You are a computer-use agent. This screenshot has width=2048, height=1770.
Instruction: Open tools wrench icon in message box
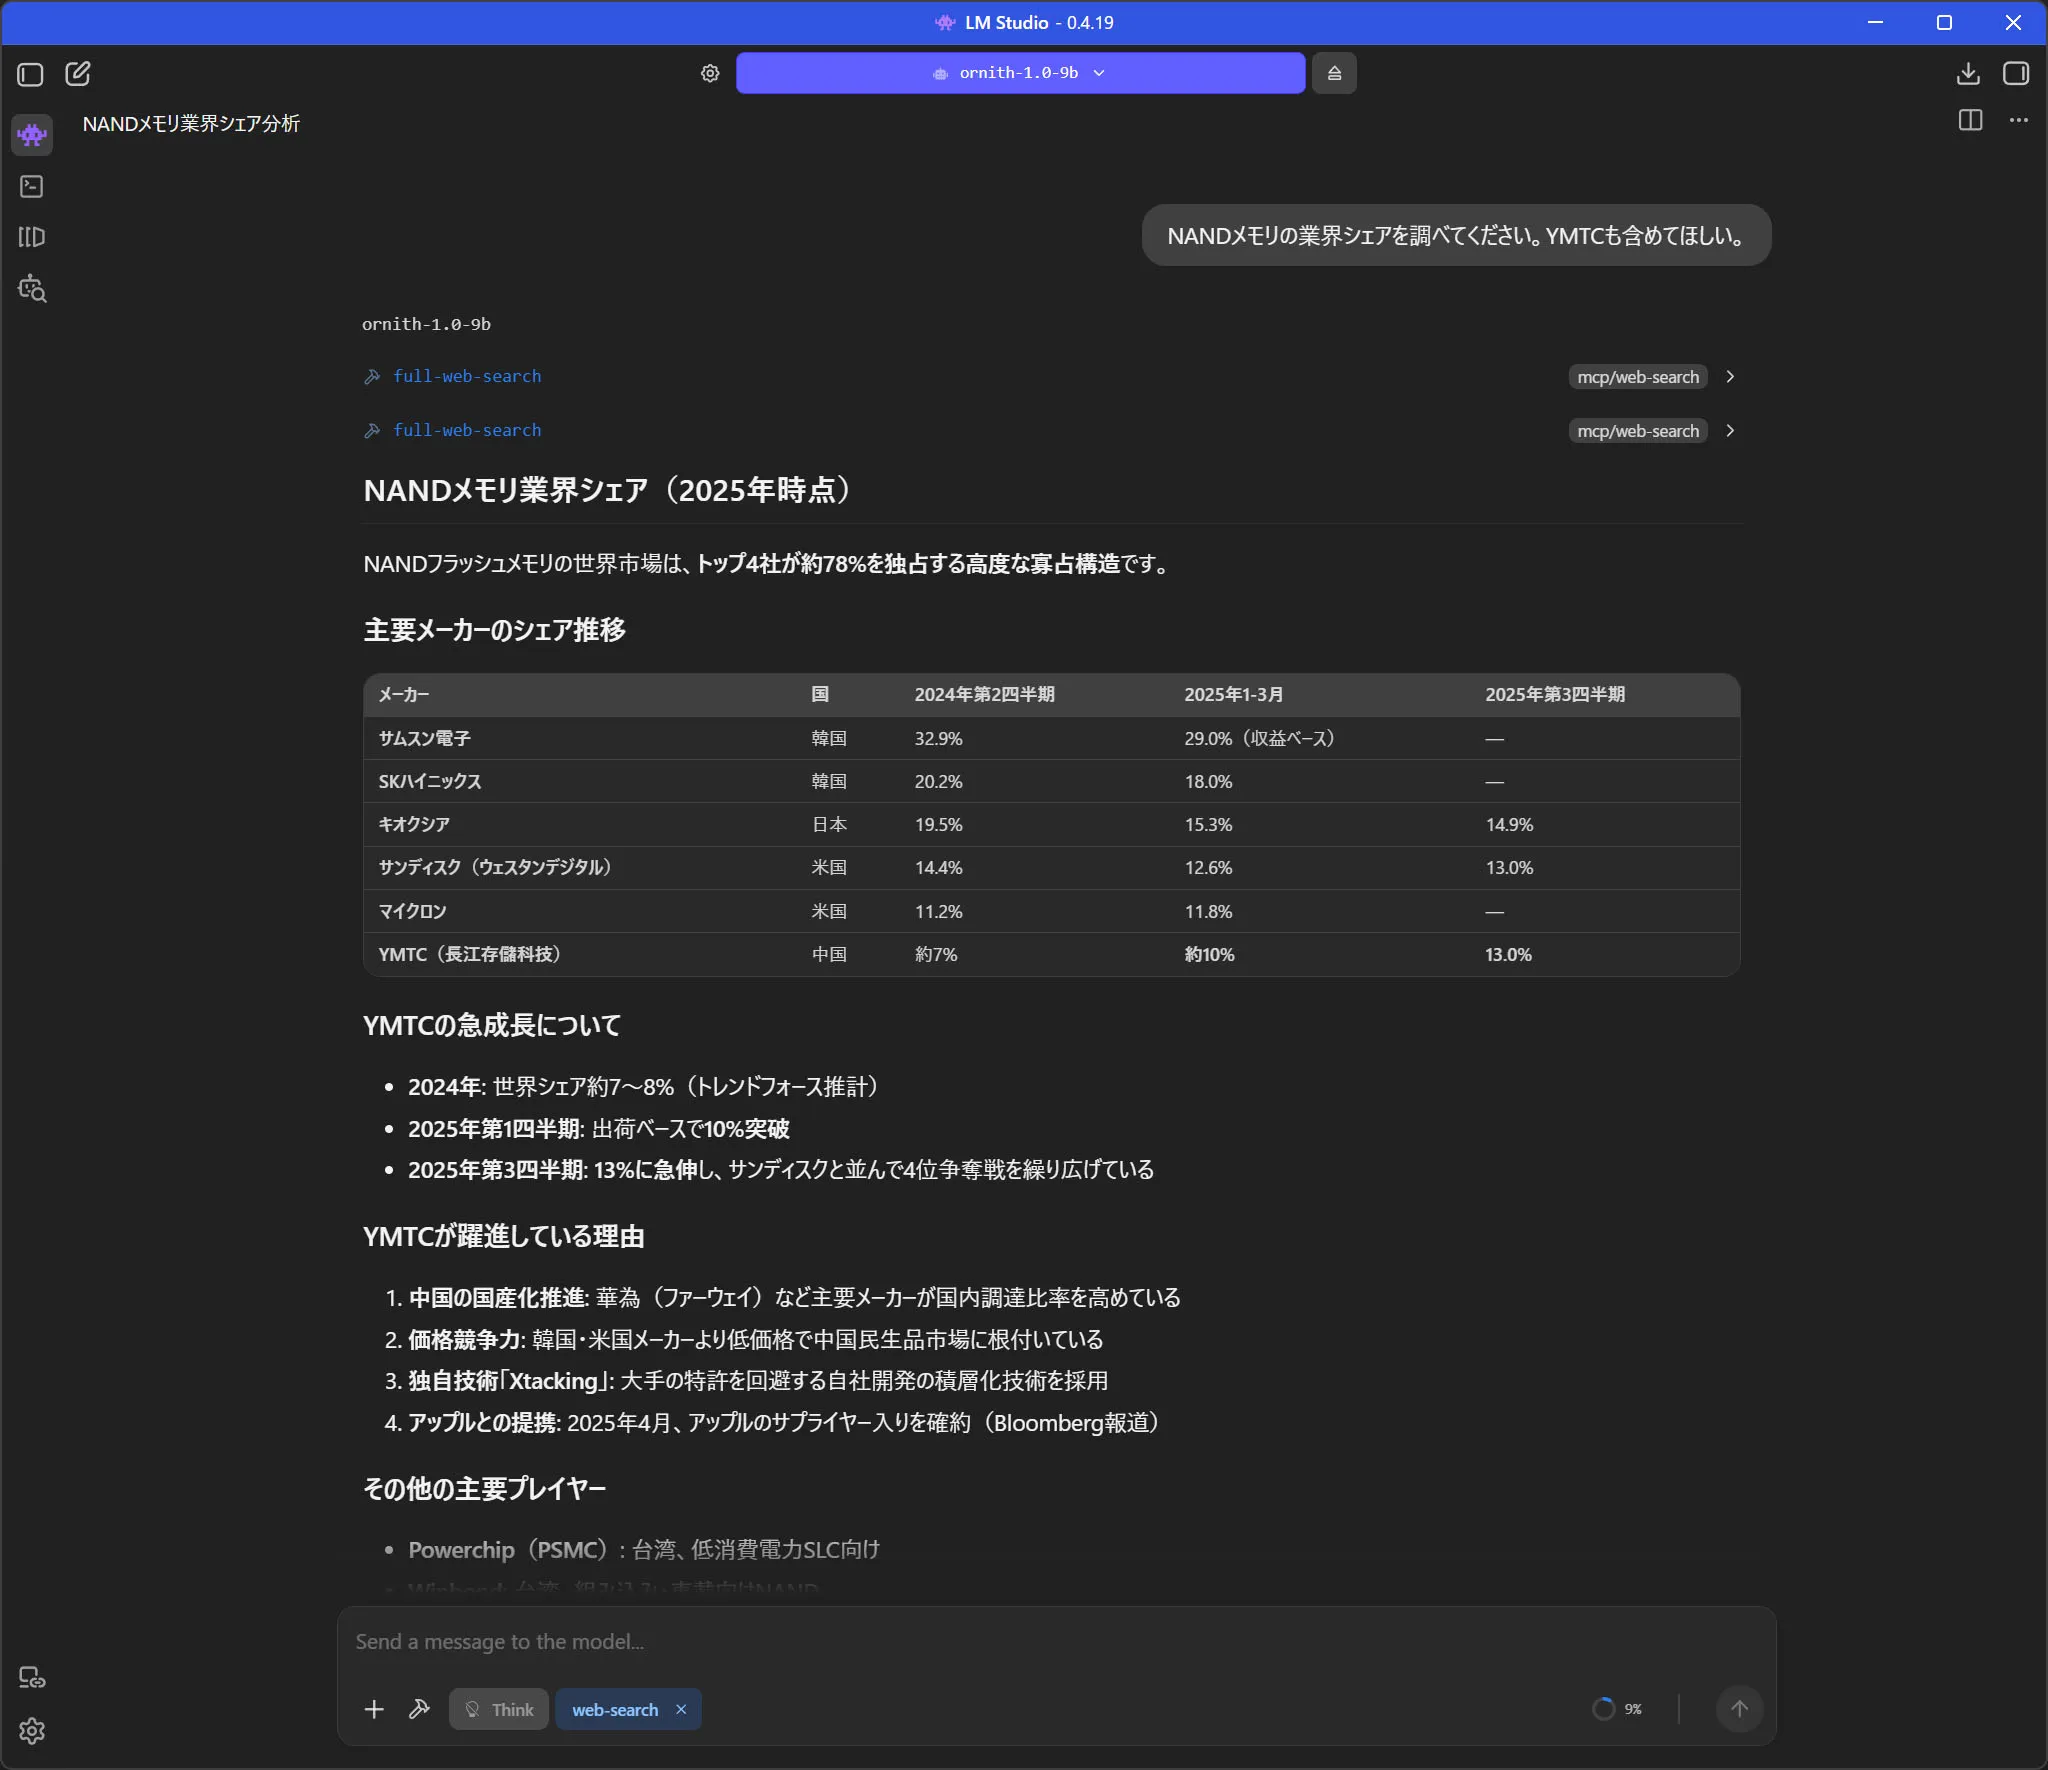point(419,1709)
